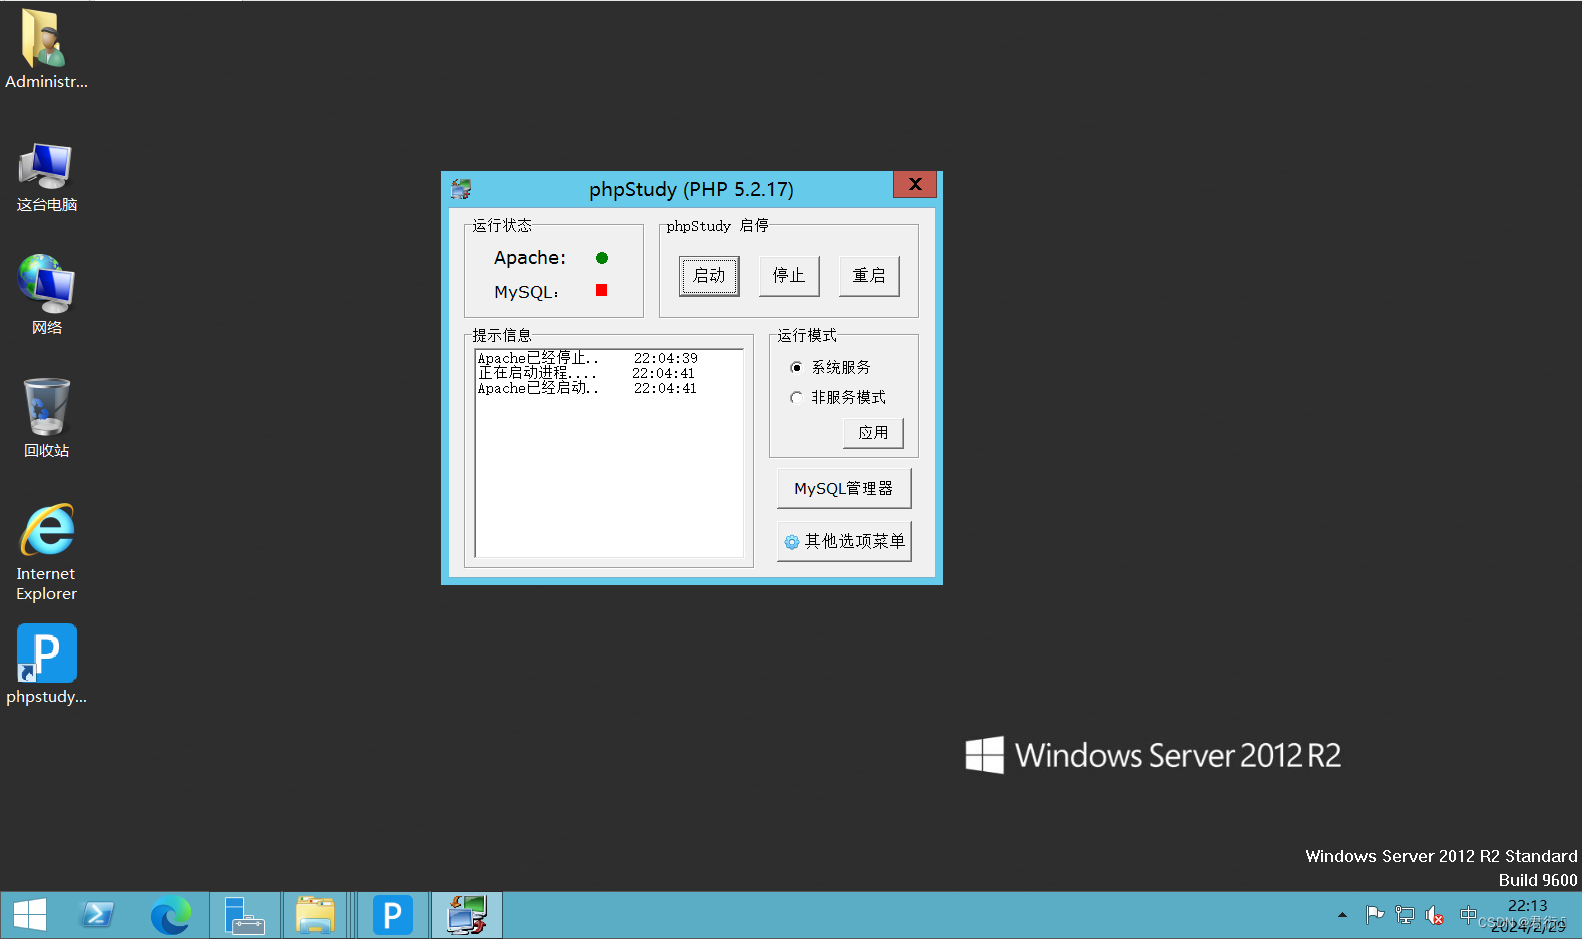Image resolution: width=1582 pixels, height=939 pixels.
Task: Open File Explorer from the taskbar
Action: [x=316, y=915]
